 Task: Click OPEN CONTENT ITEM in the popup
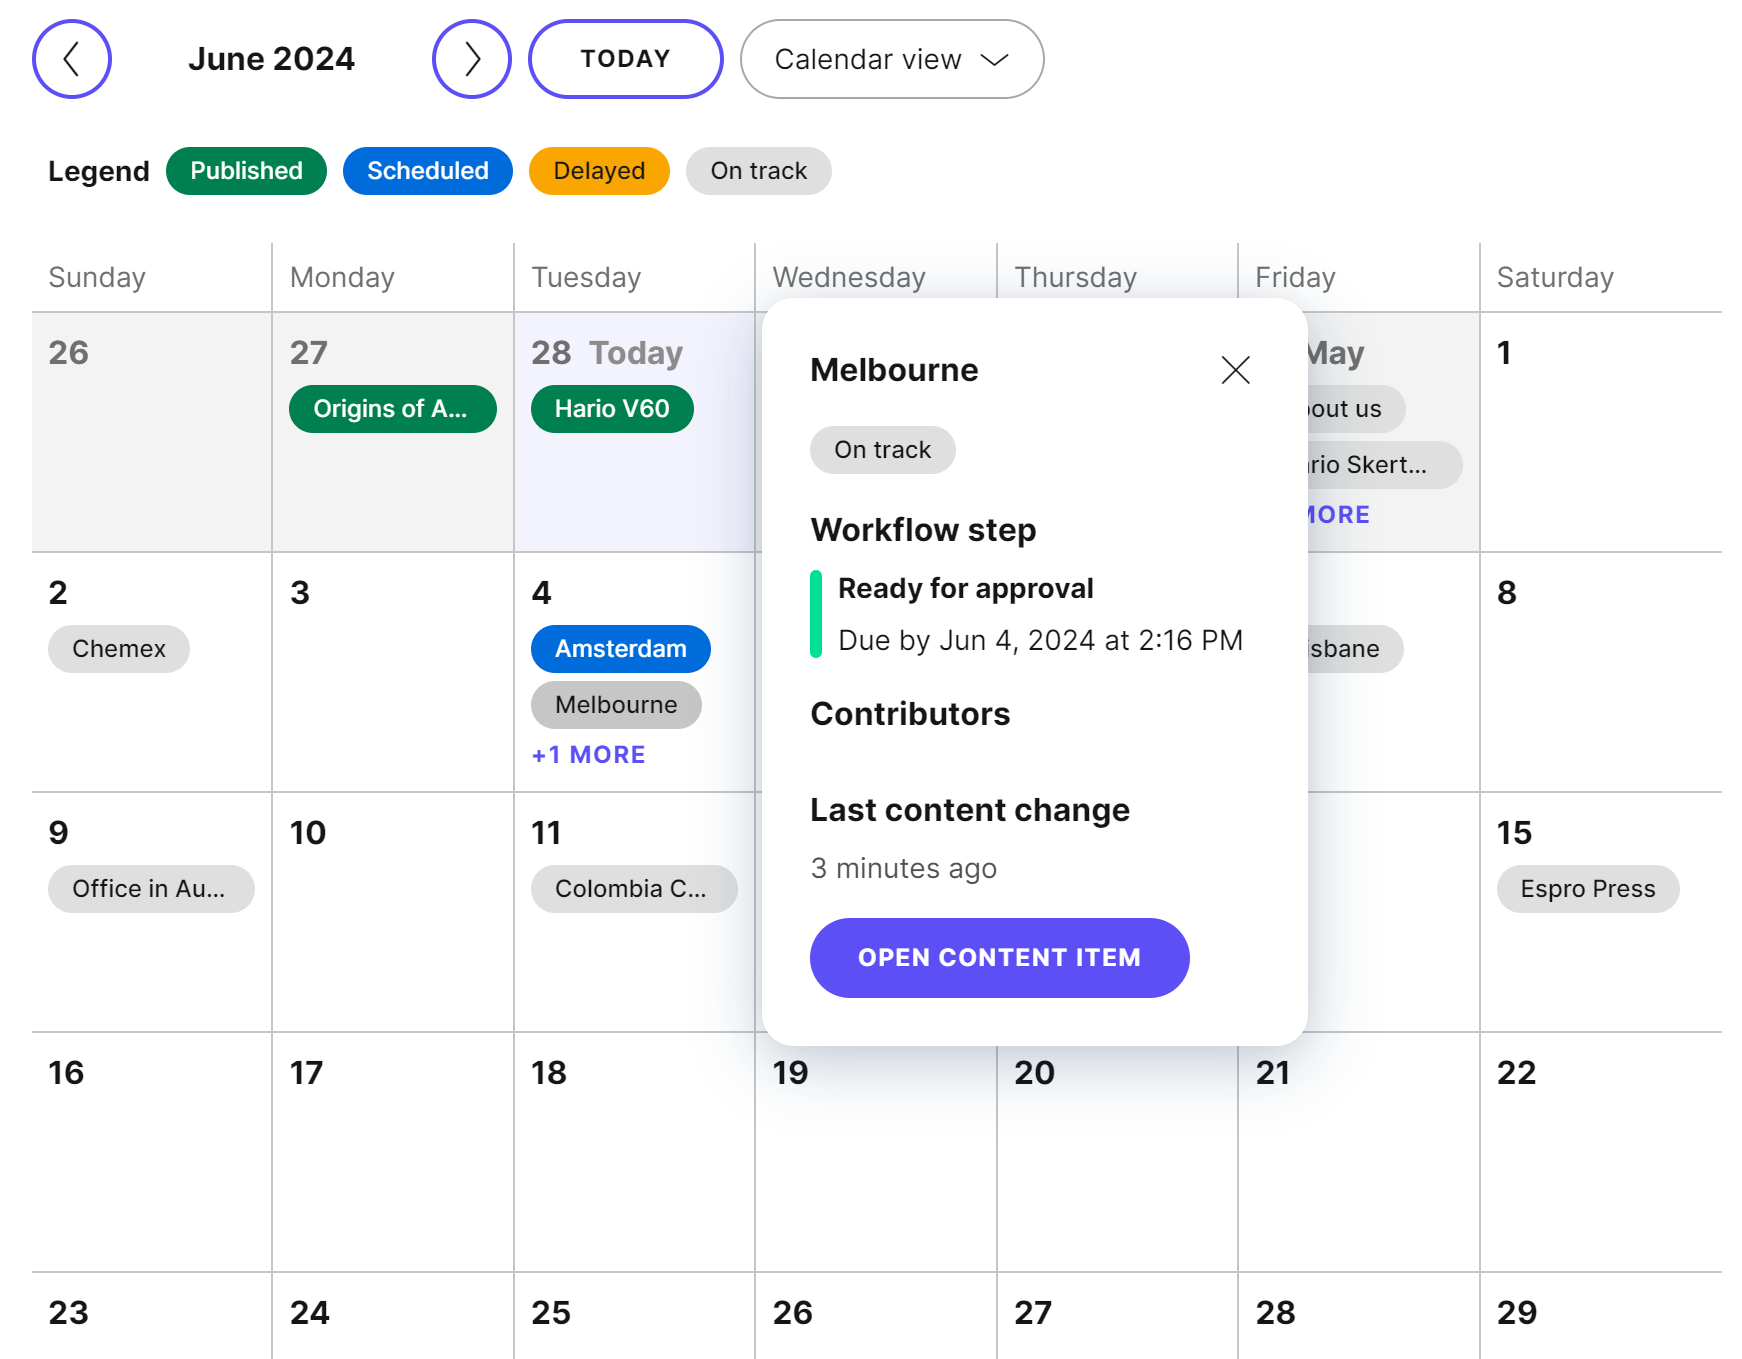click(x=998, y=957)
